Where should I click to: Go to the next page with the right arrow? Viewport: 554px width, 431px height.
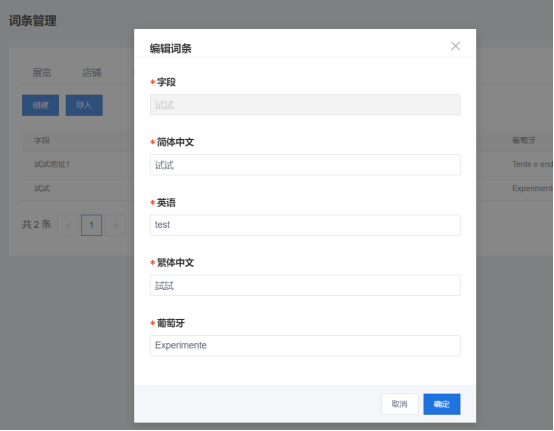coord(115,225)
